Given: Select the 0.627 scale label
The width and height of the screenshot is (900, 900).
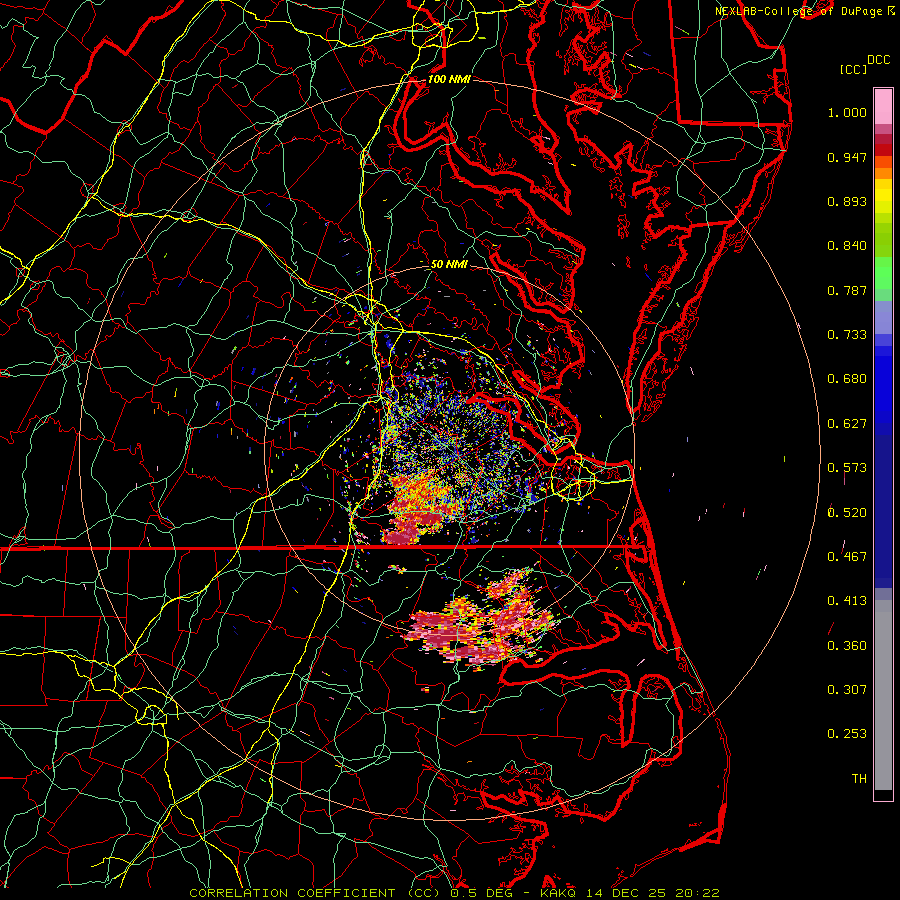Looking at the screenshot, I should tap(847, 424).
